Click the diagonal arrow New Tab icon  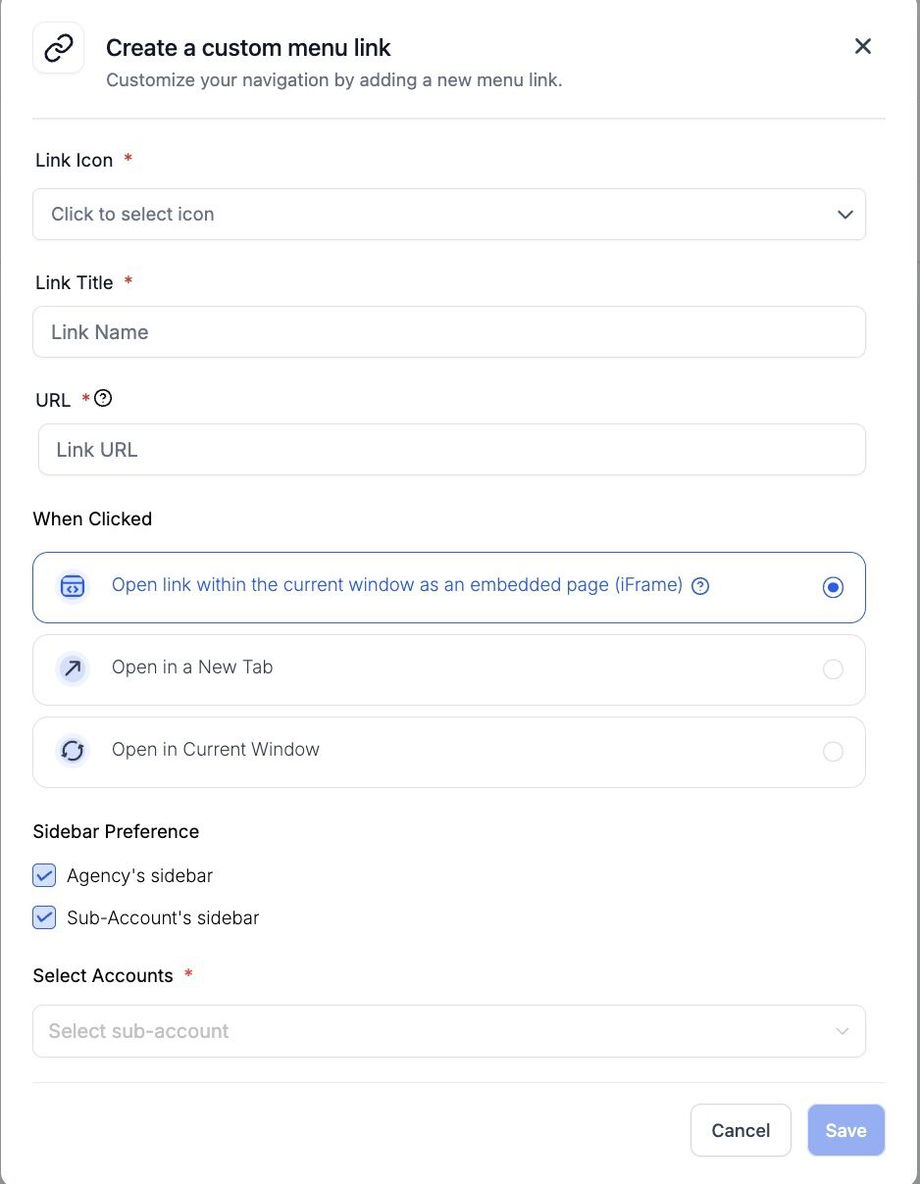click(x=71, y=667)
